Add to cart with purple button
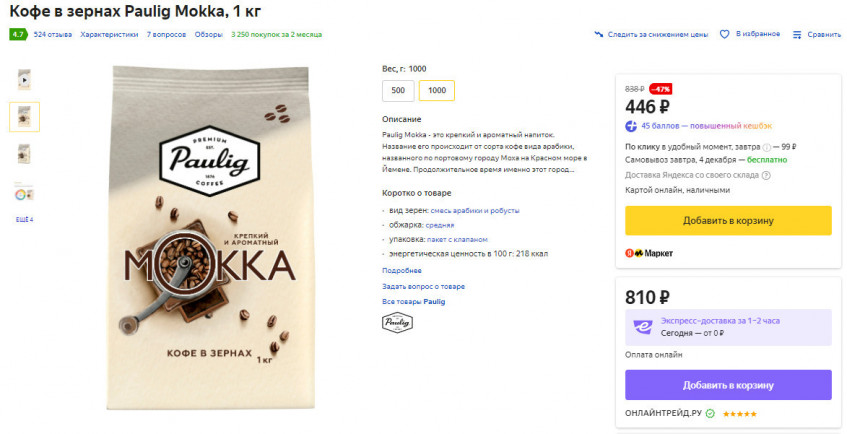The height and width of the screenshot is (434, 847). (x=728, y=385)
